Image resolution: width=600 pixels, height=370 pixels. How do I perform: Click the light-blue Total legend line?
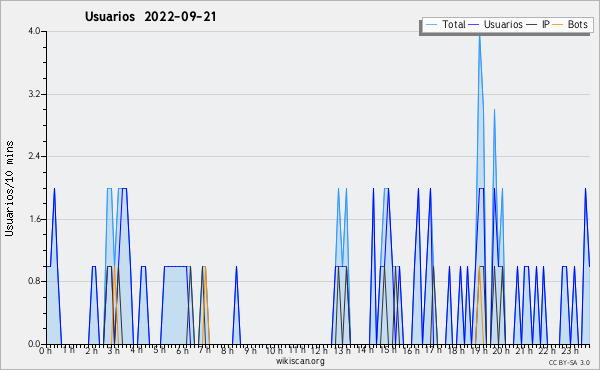pyautogui.click(x=431, y=24)
